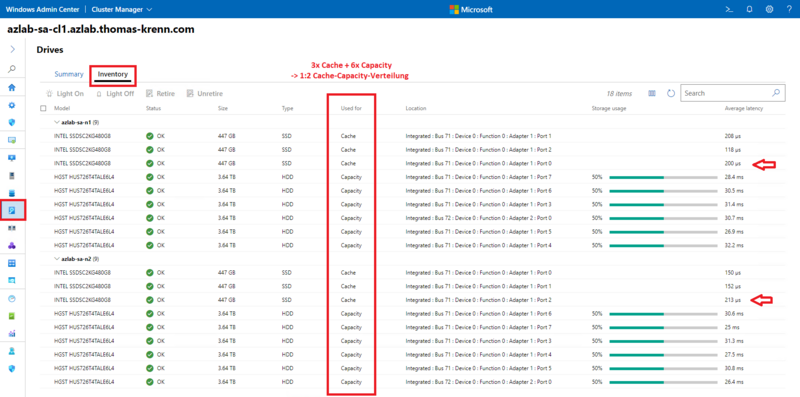Viewport: 800px width, 397px height.
Task: Click the 18 items count text
Action: (x=619, y=94)
